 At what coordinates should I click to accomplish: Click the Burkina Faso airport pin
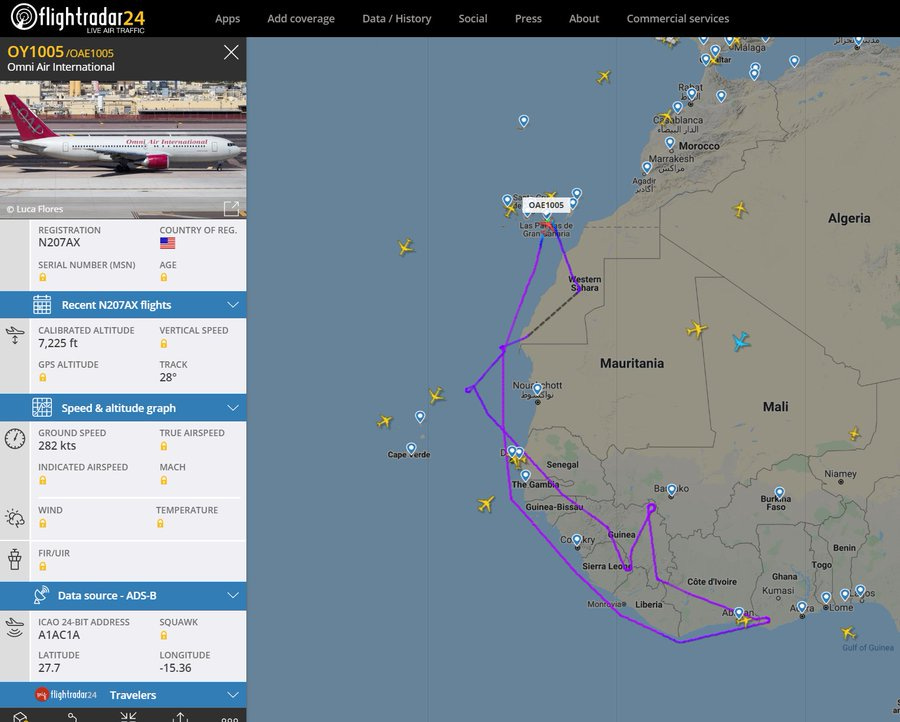click(x=779, y=492)
